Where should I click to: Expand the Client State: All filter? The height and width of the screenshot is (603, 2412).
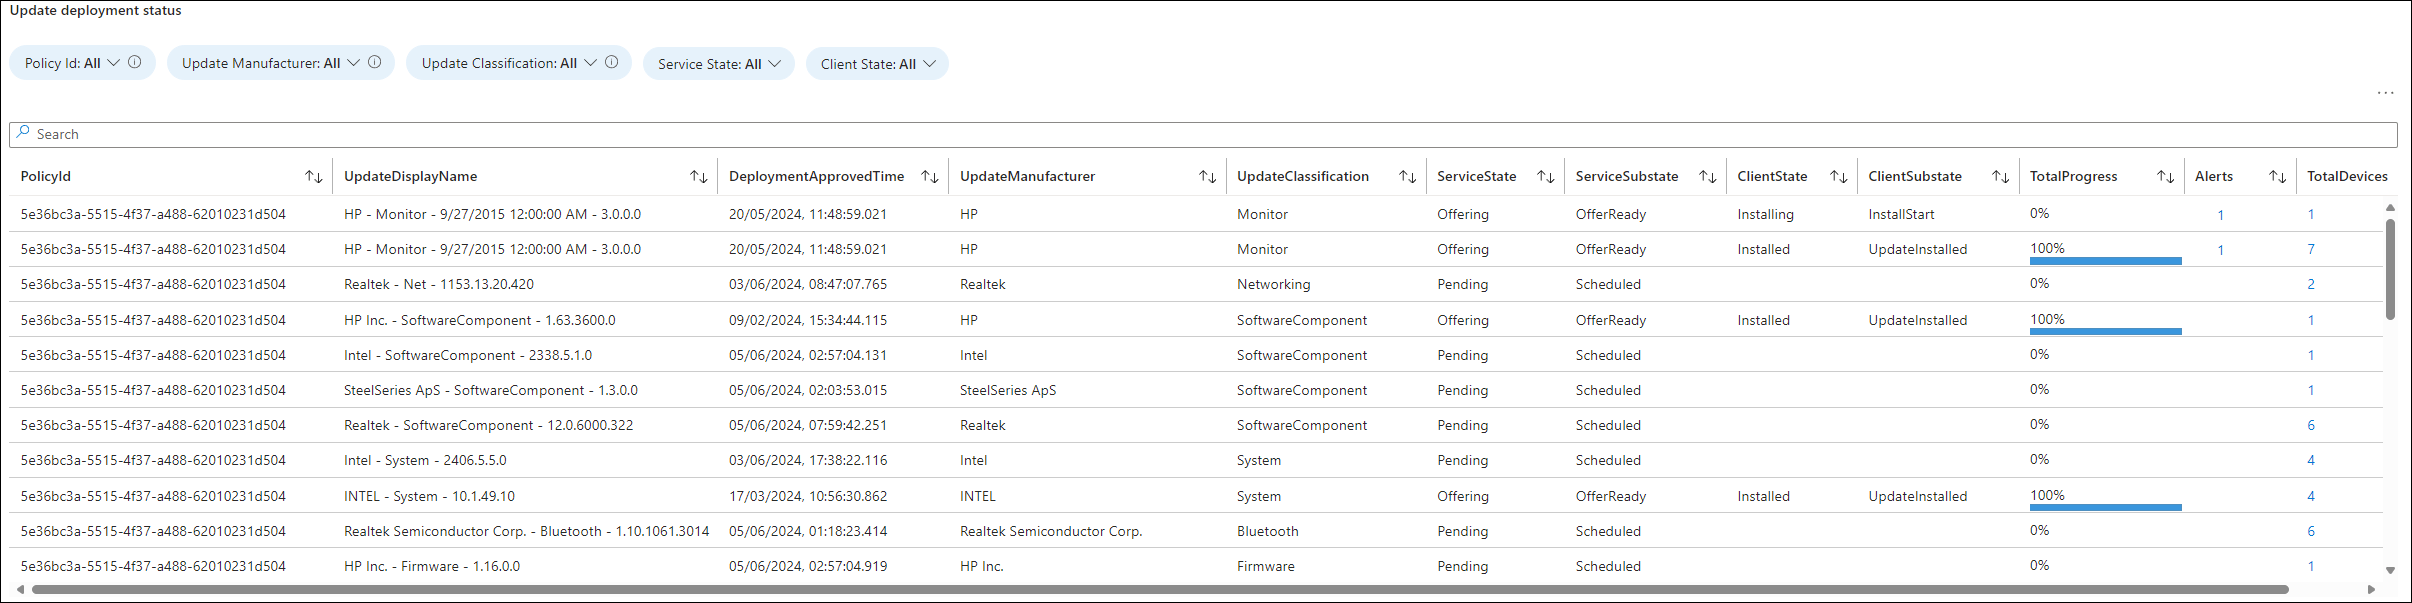pyautogui.click(x=877, y=64)
